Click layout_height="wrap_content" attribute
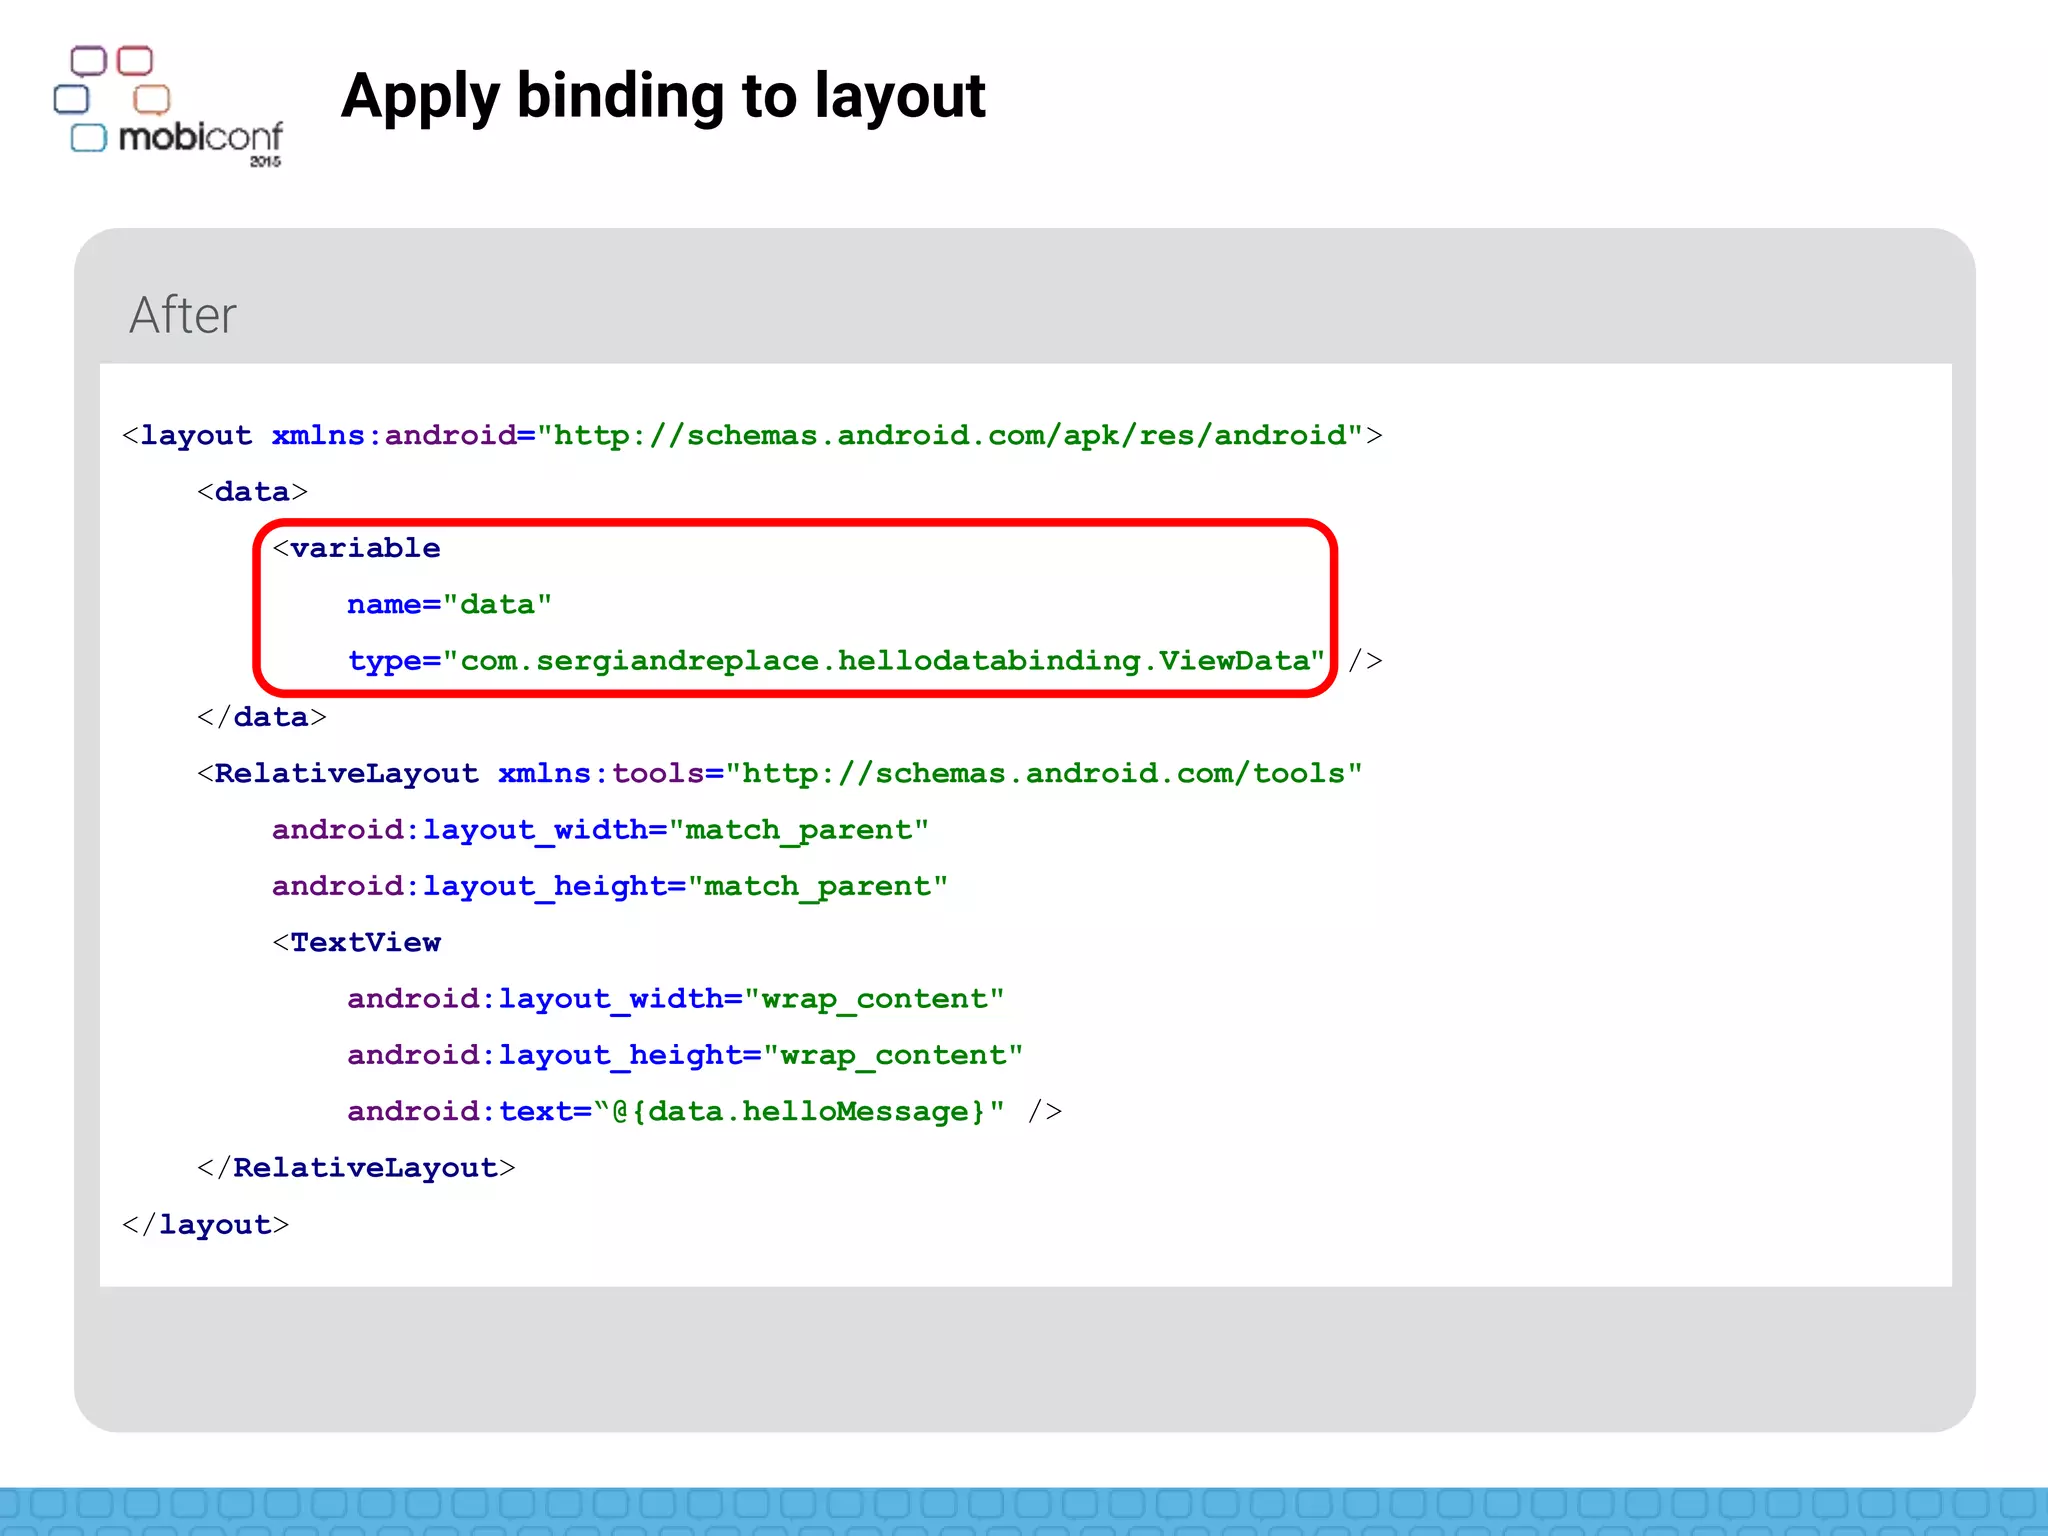2048x1536 pixels. click(685, 1055)
